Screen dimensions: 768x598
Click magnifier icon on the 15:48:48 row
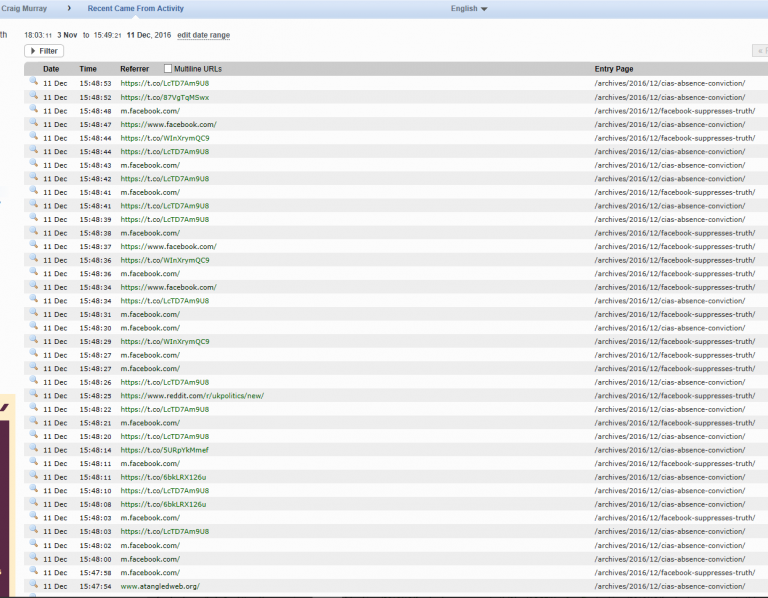coord(33,109)
